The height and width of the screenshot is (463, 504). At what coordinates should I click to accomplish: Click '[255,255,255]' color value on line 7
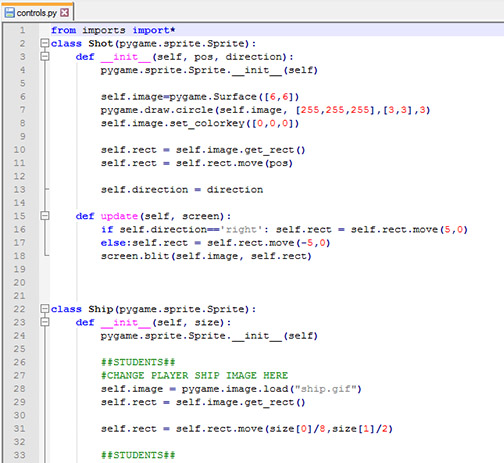click(x=335, y=110)
